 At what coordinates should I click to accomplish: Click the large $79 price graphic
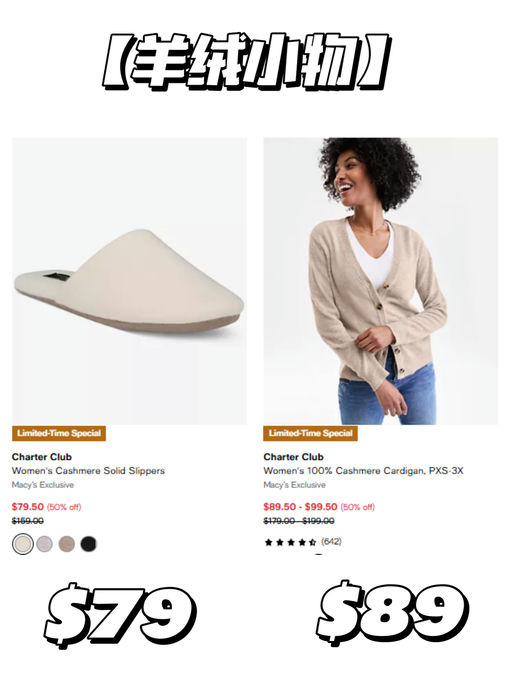pyautogui.click(x=120, y=615)
